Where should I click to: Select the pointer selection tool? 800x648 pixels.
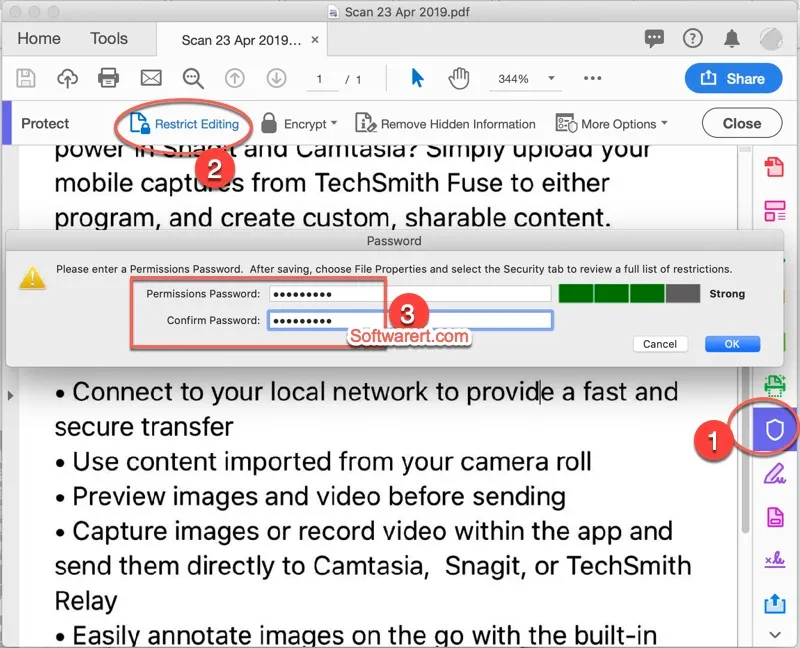[417, 77]
